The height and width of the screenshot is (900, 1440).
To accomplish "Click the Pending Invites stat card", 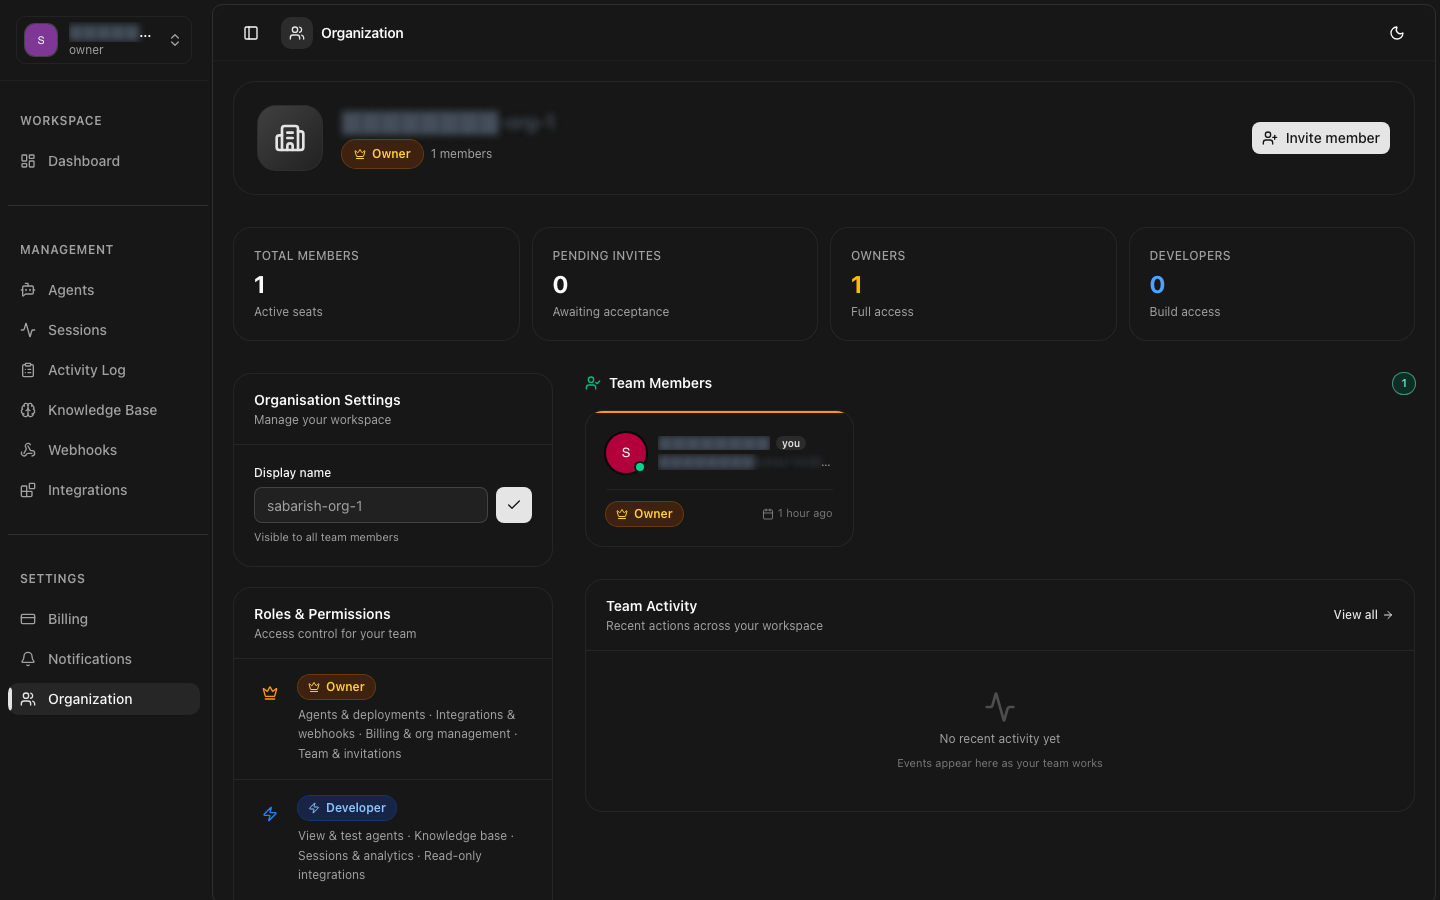I will coord(675,284).
